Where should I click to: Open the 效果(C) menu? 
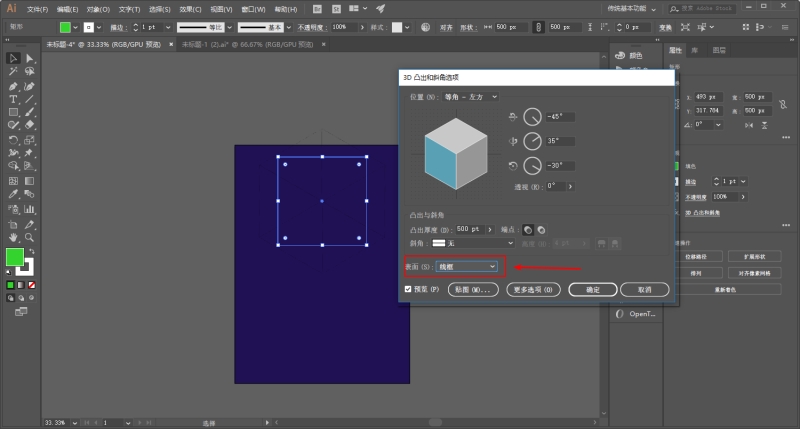point(190,9)
